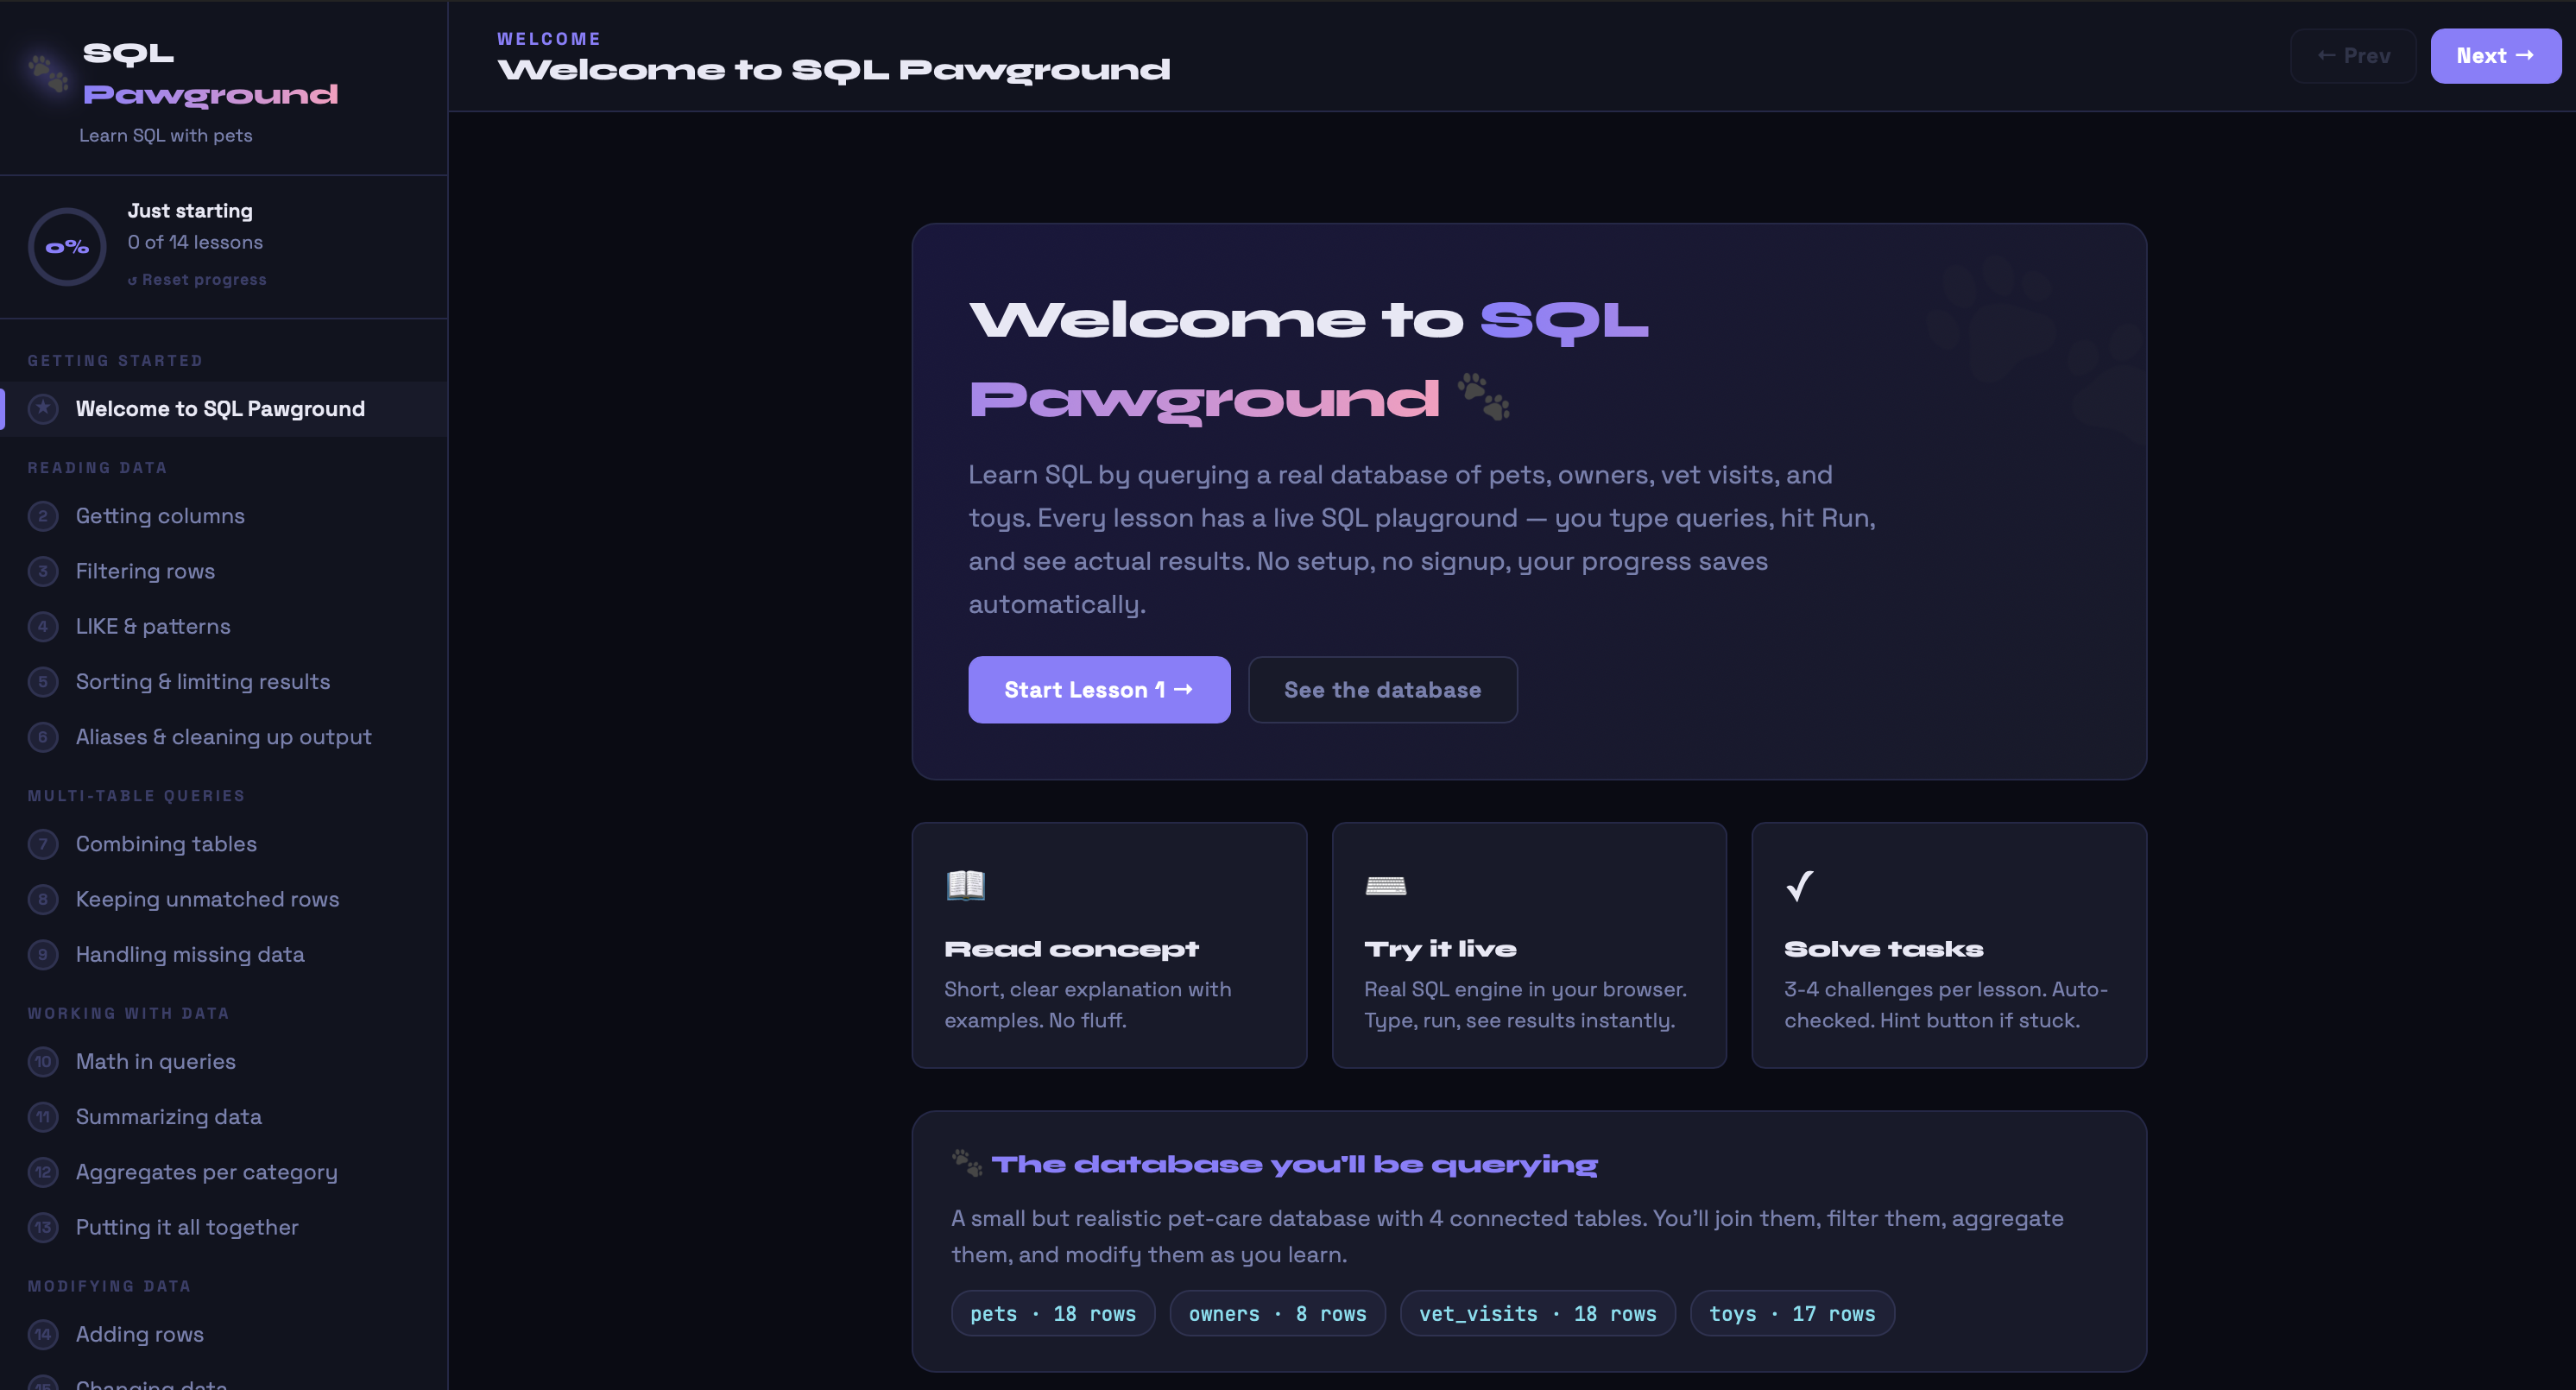This screenshot has width=2576, height=1390.
Task: Click number 11 circle icon for Summarizing data
Action: [43, 1117]
